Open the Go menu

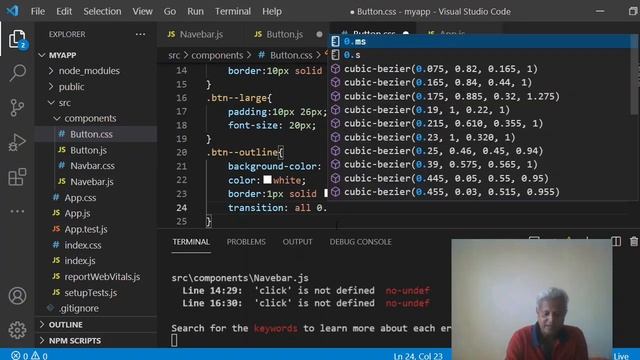click(x=170, y=11)
